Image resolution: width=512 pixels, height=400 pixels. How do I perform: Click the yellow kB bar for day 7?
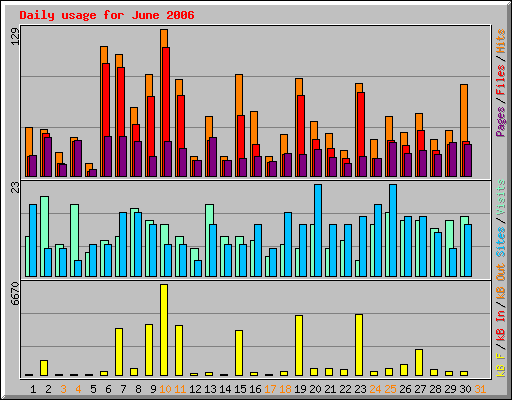[119, 352]
